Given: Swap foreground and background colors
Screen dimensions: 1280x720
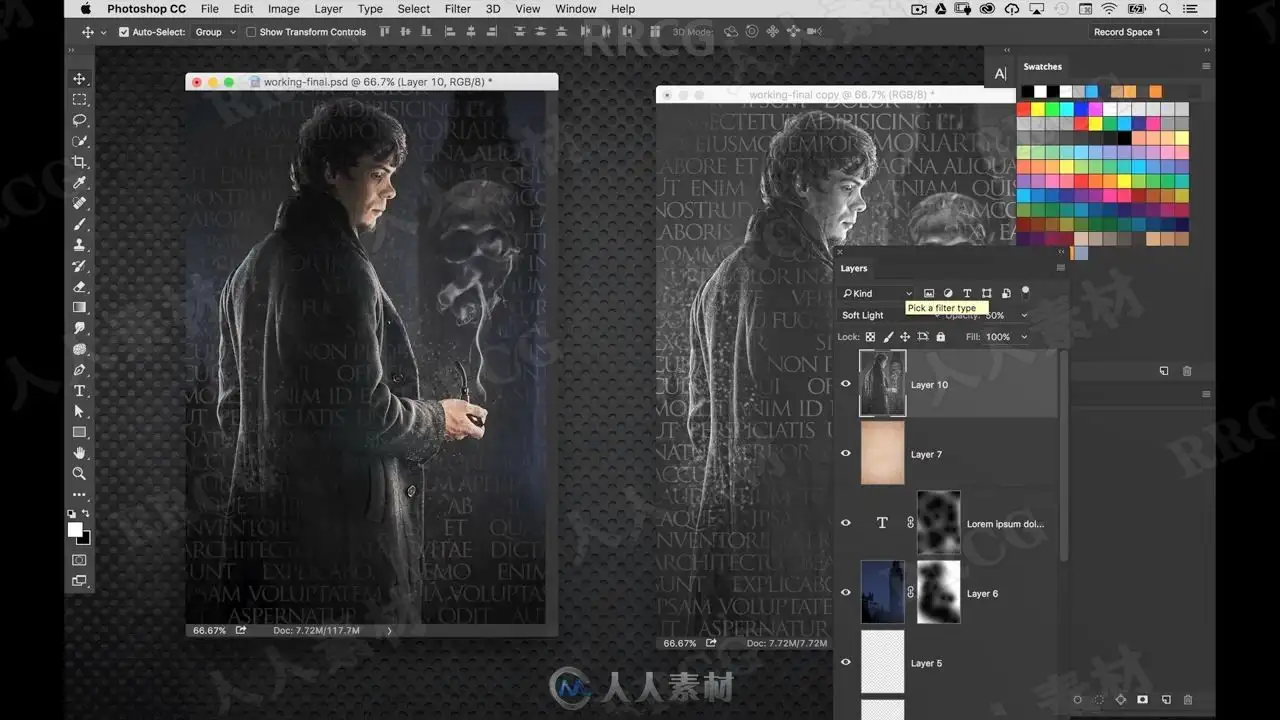Looking at the screenshot, I should pos(86,514).
